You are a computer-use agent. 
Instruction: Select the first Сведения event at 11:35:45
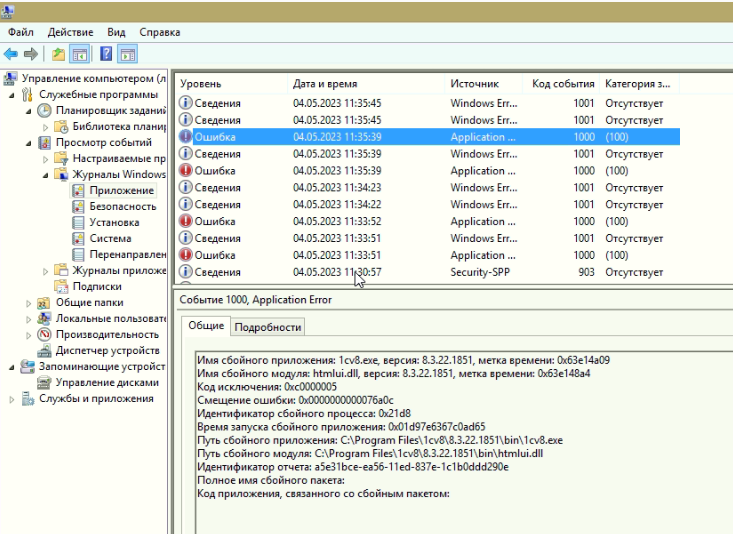coord(428,103)
